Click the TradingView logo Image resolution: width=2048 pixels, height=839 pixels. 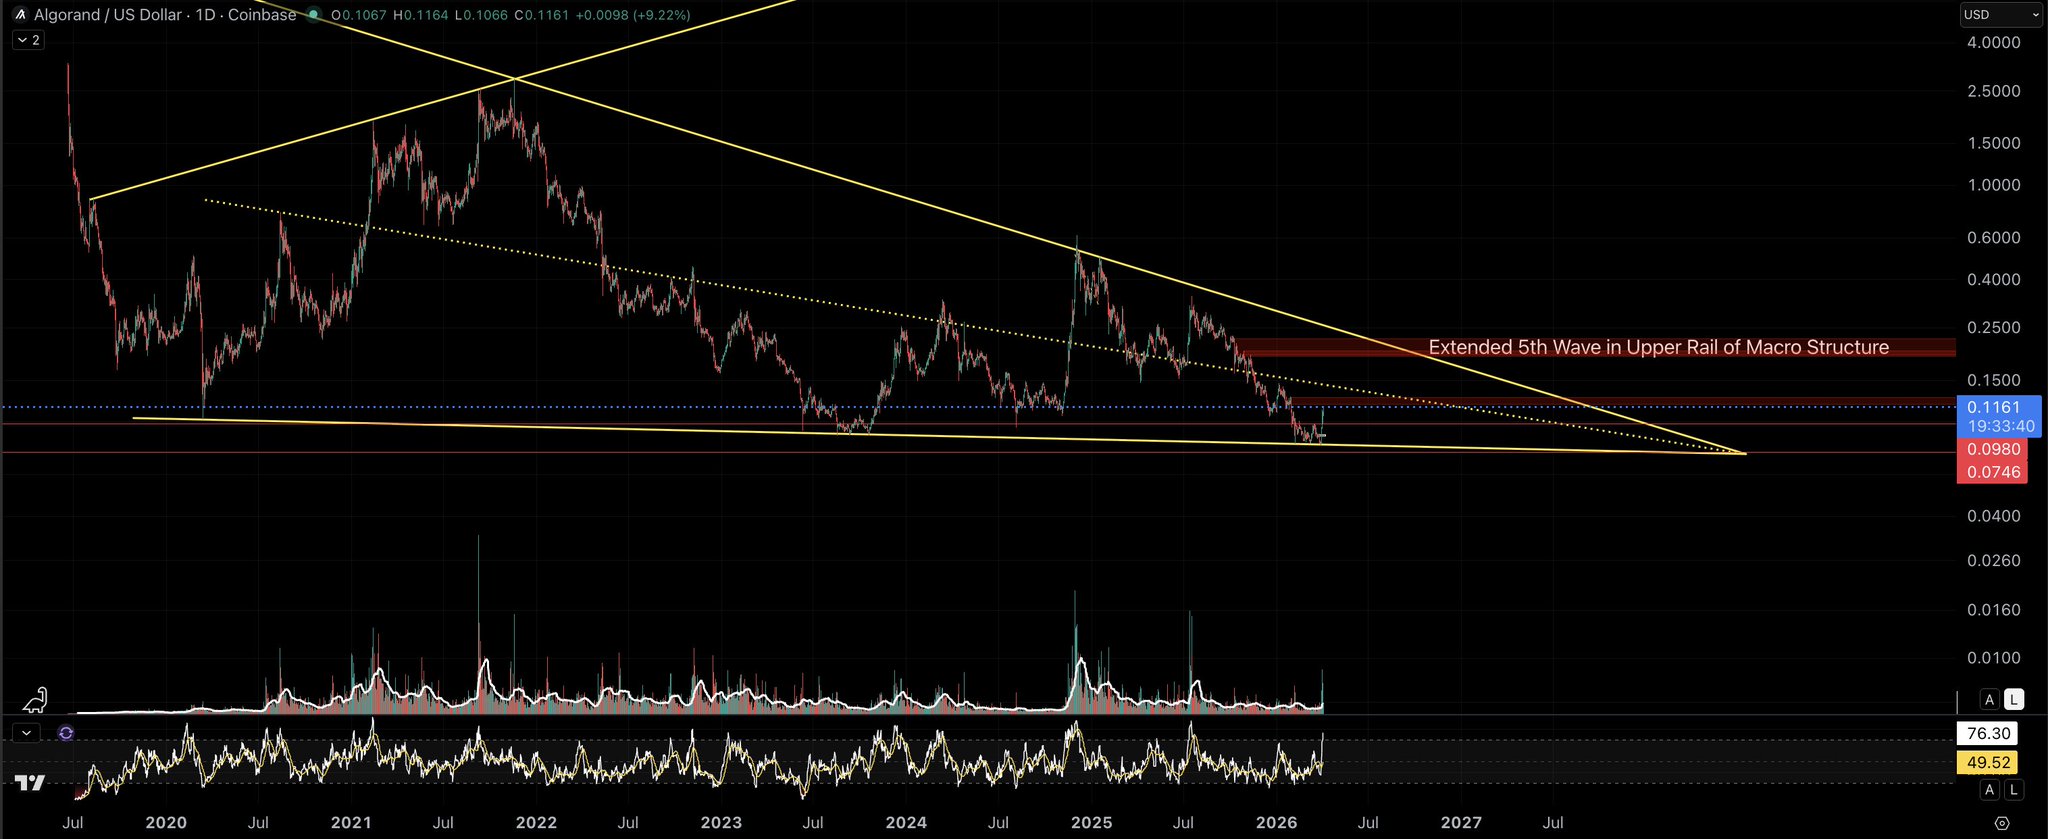click(x=30, y=783)
